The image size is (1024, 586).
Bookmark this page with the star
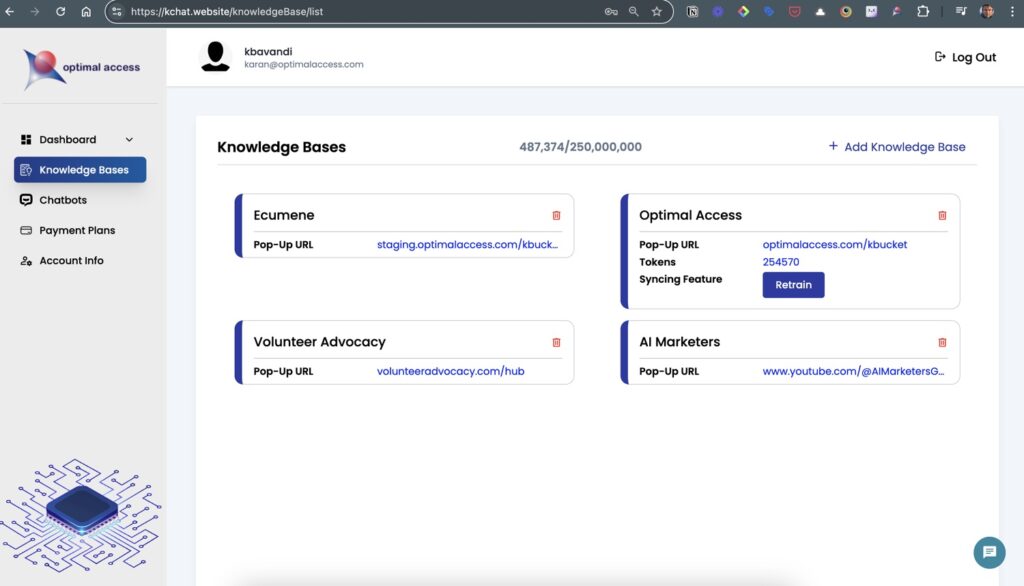pos(656,11)
